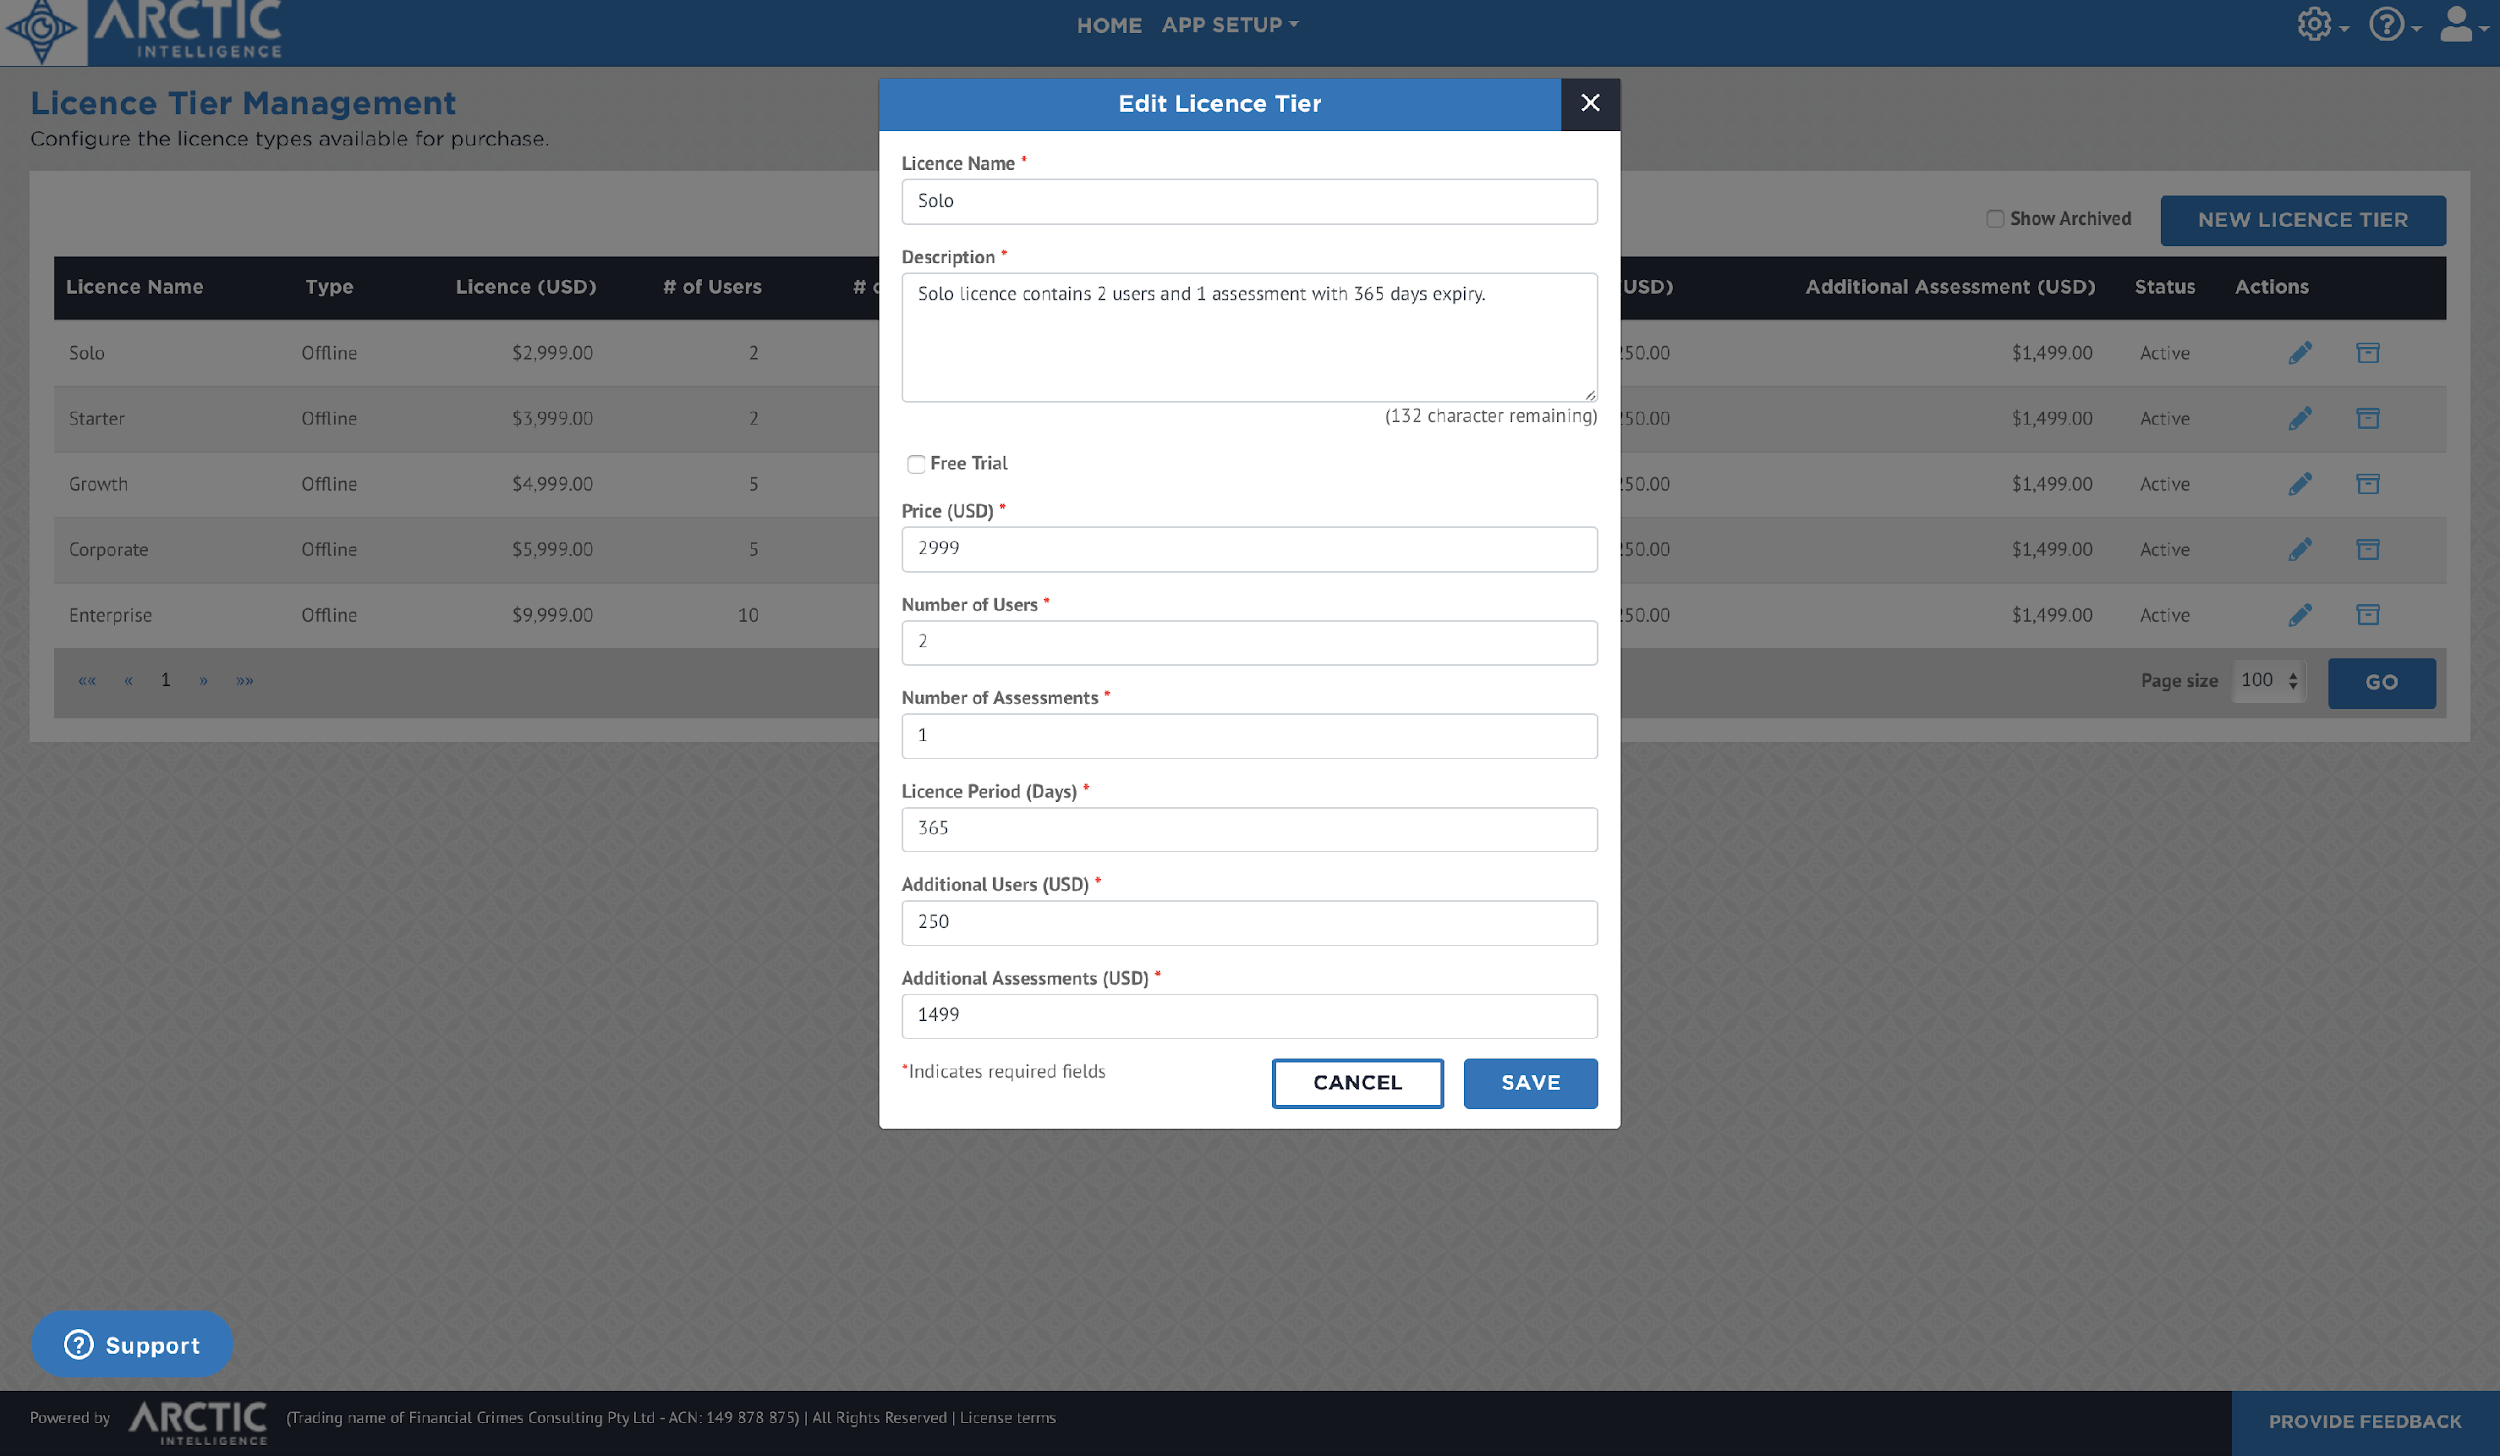Cancel editing the licence tier
This screenshot has width=2500, height=1456.
tap(1357, 1083)
